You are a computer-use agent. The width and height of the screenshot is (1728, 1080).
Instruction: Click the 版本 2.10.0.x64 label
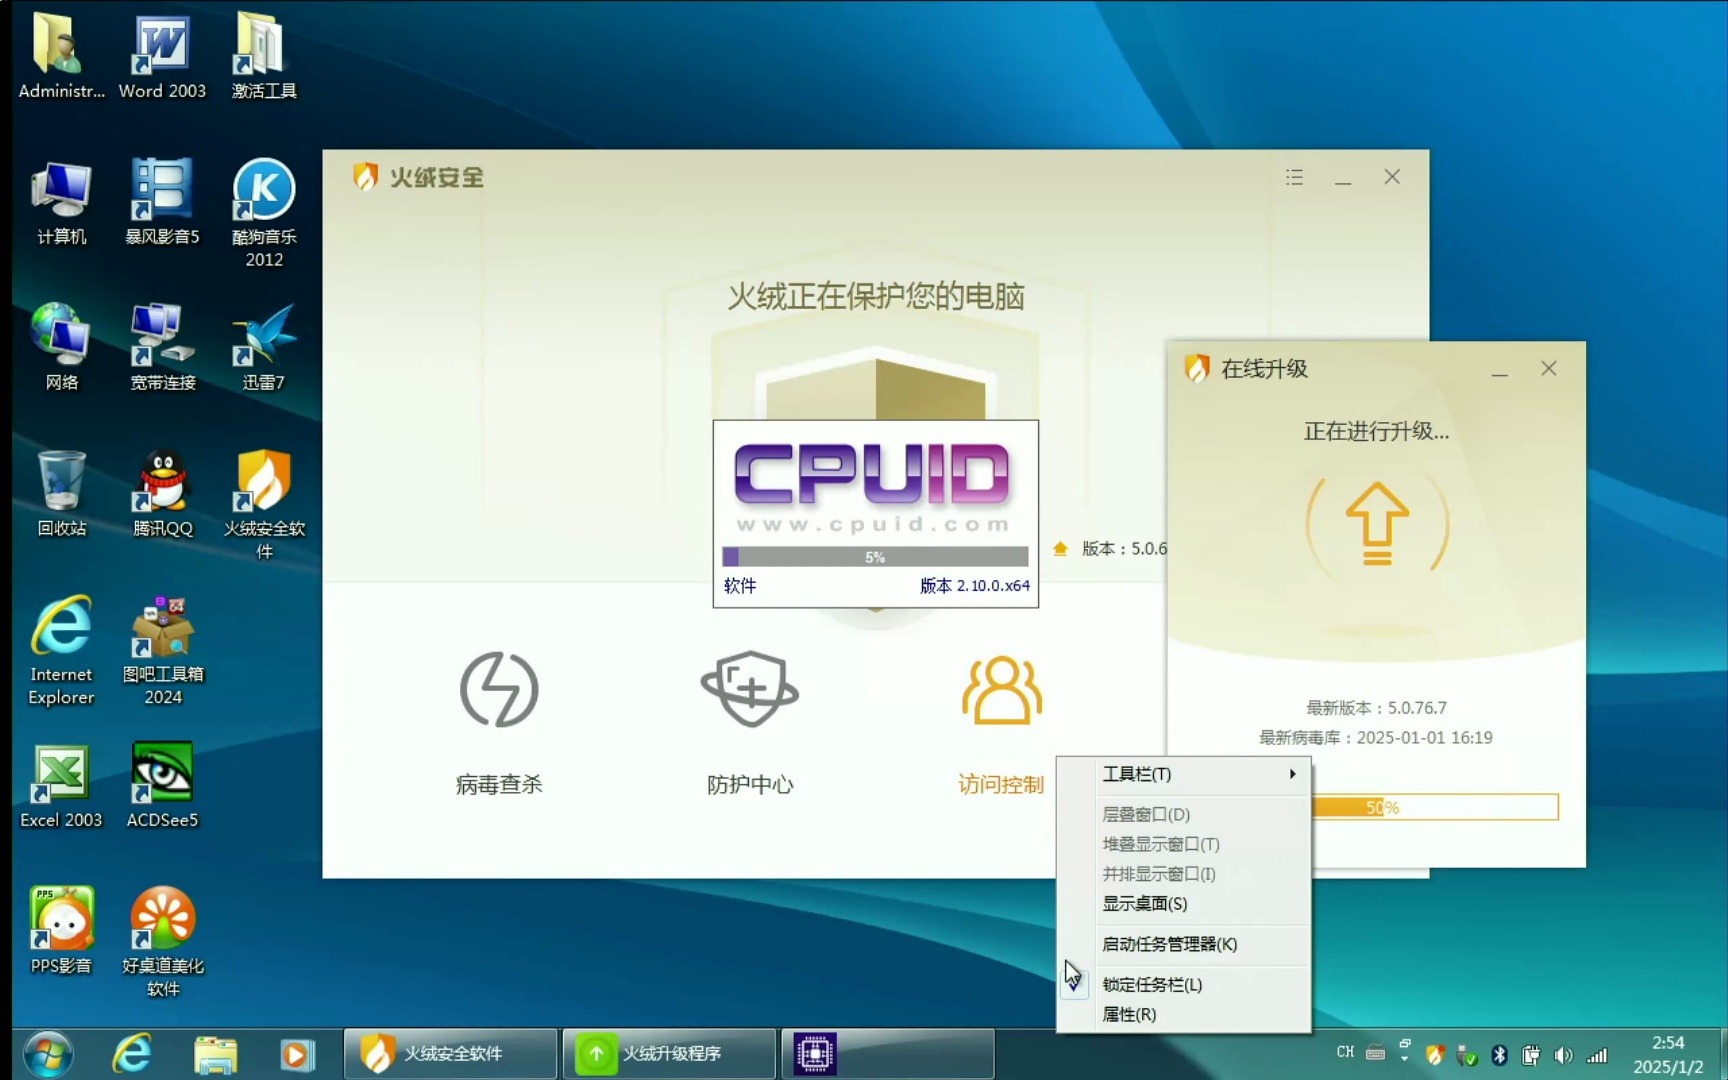(x=974, y=586)
